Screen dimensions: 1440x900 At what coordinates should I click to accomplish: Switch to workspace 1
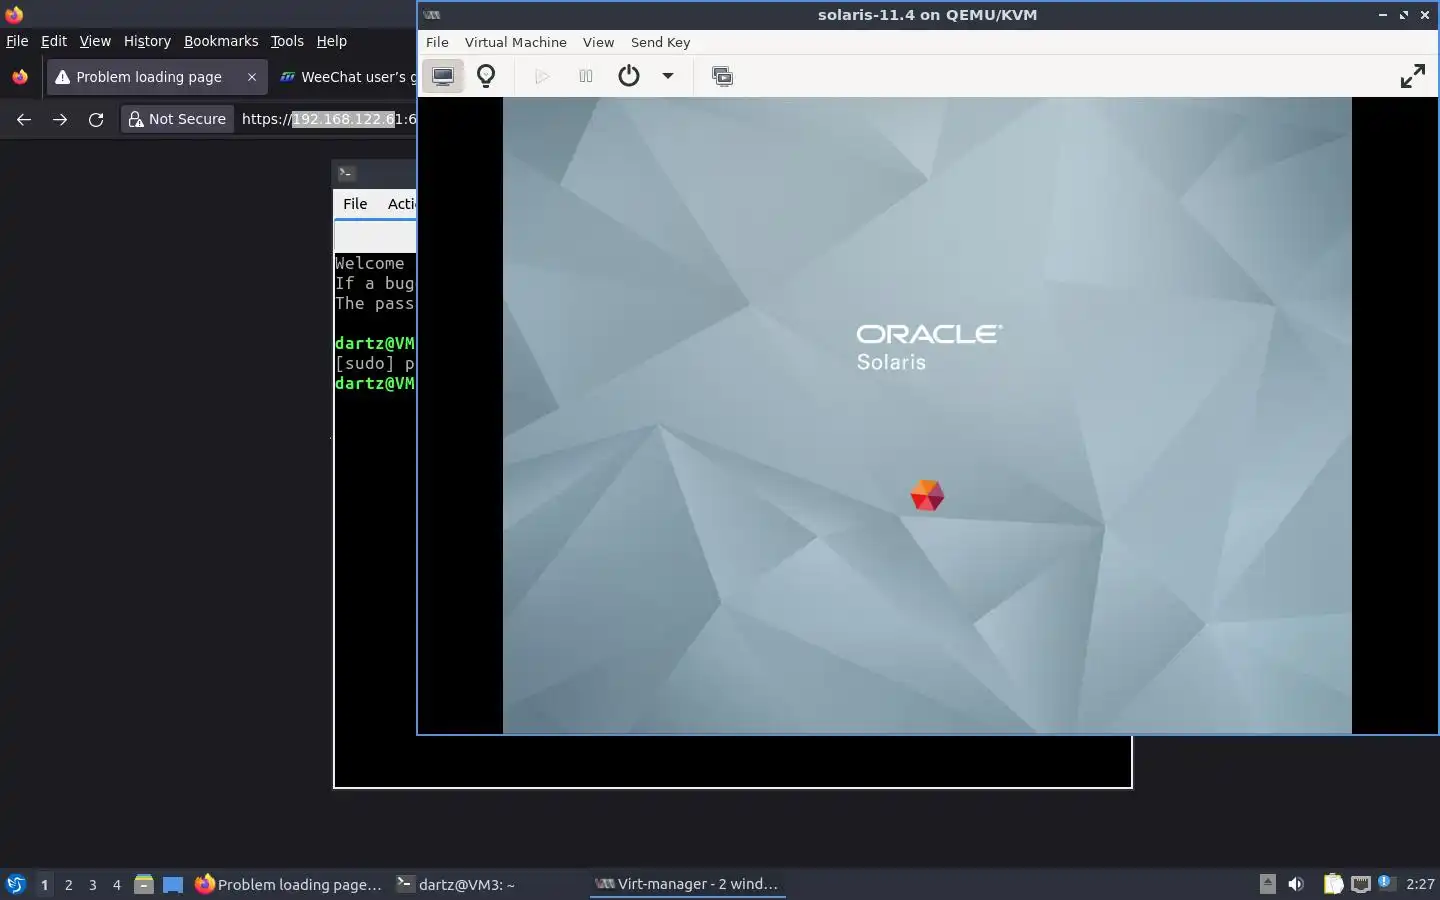(x=44, y=884)
